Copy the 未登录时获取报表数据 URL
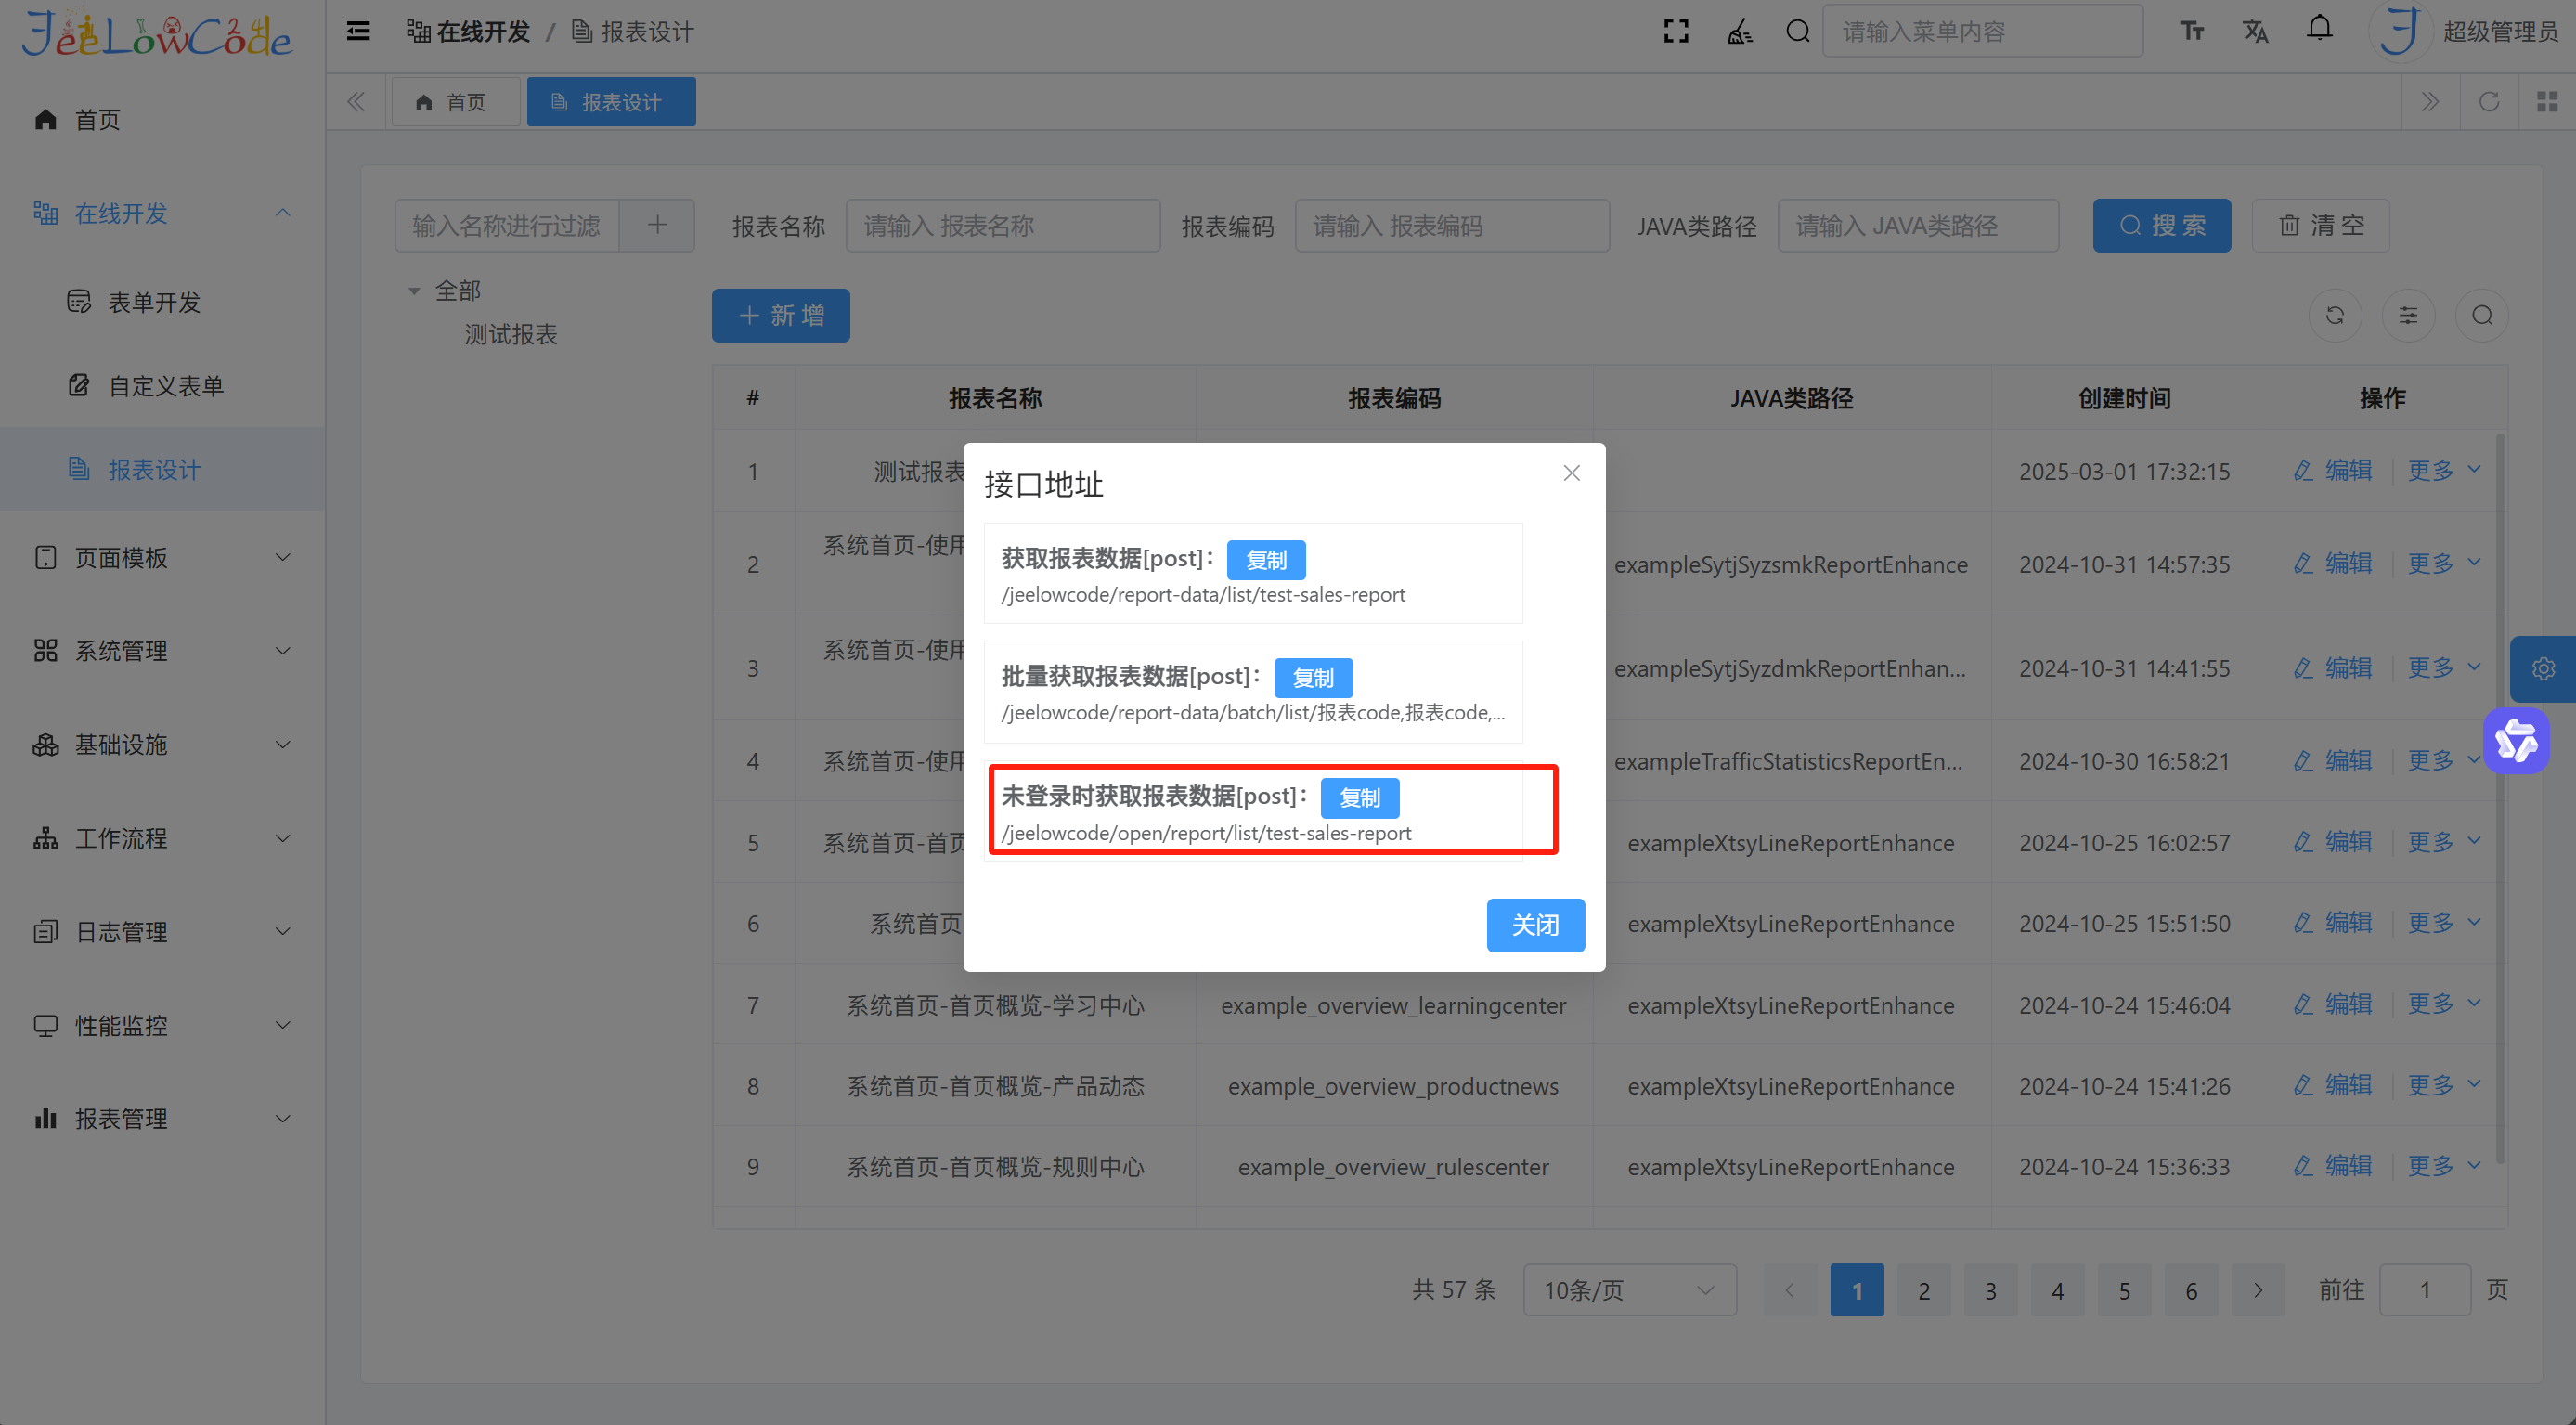The width and height of the screenshot is (2576, 1425). 1359,798
